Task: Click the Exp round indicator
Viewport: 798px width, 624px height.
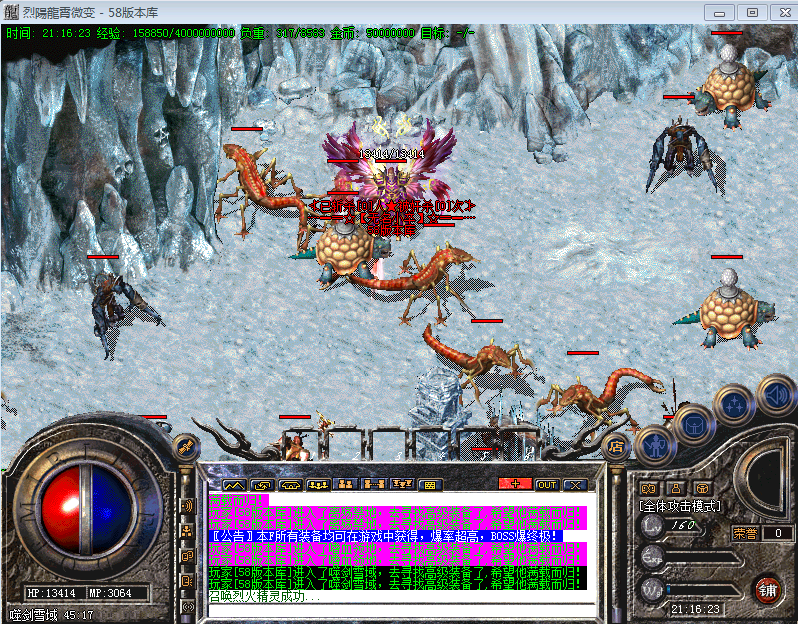Action: pyautogui.click(x=652, y=557)
